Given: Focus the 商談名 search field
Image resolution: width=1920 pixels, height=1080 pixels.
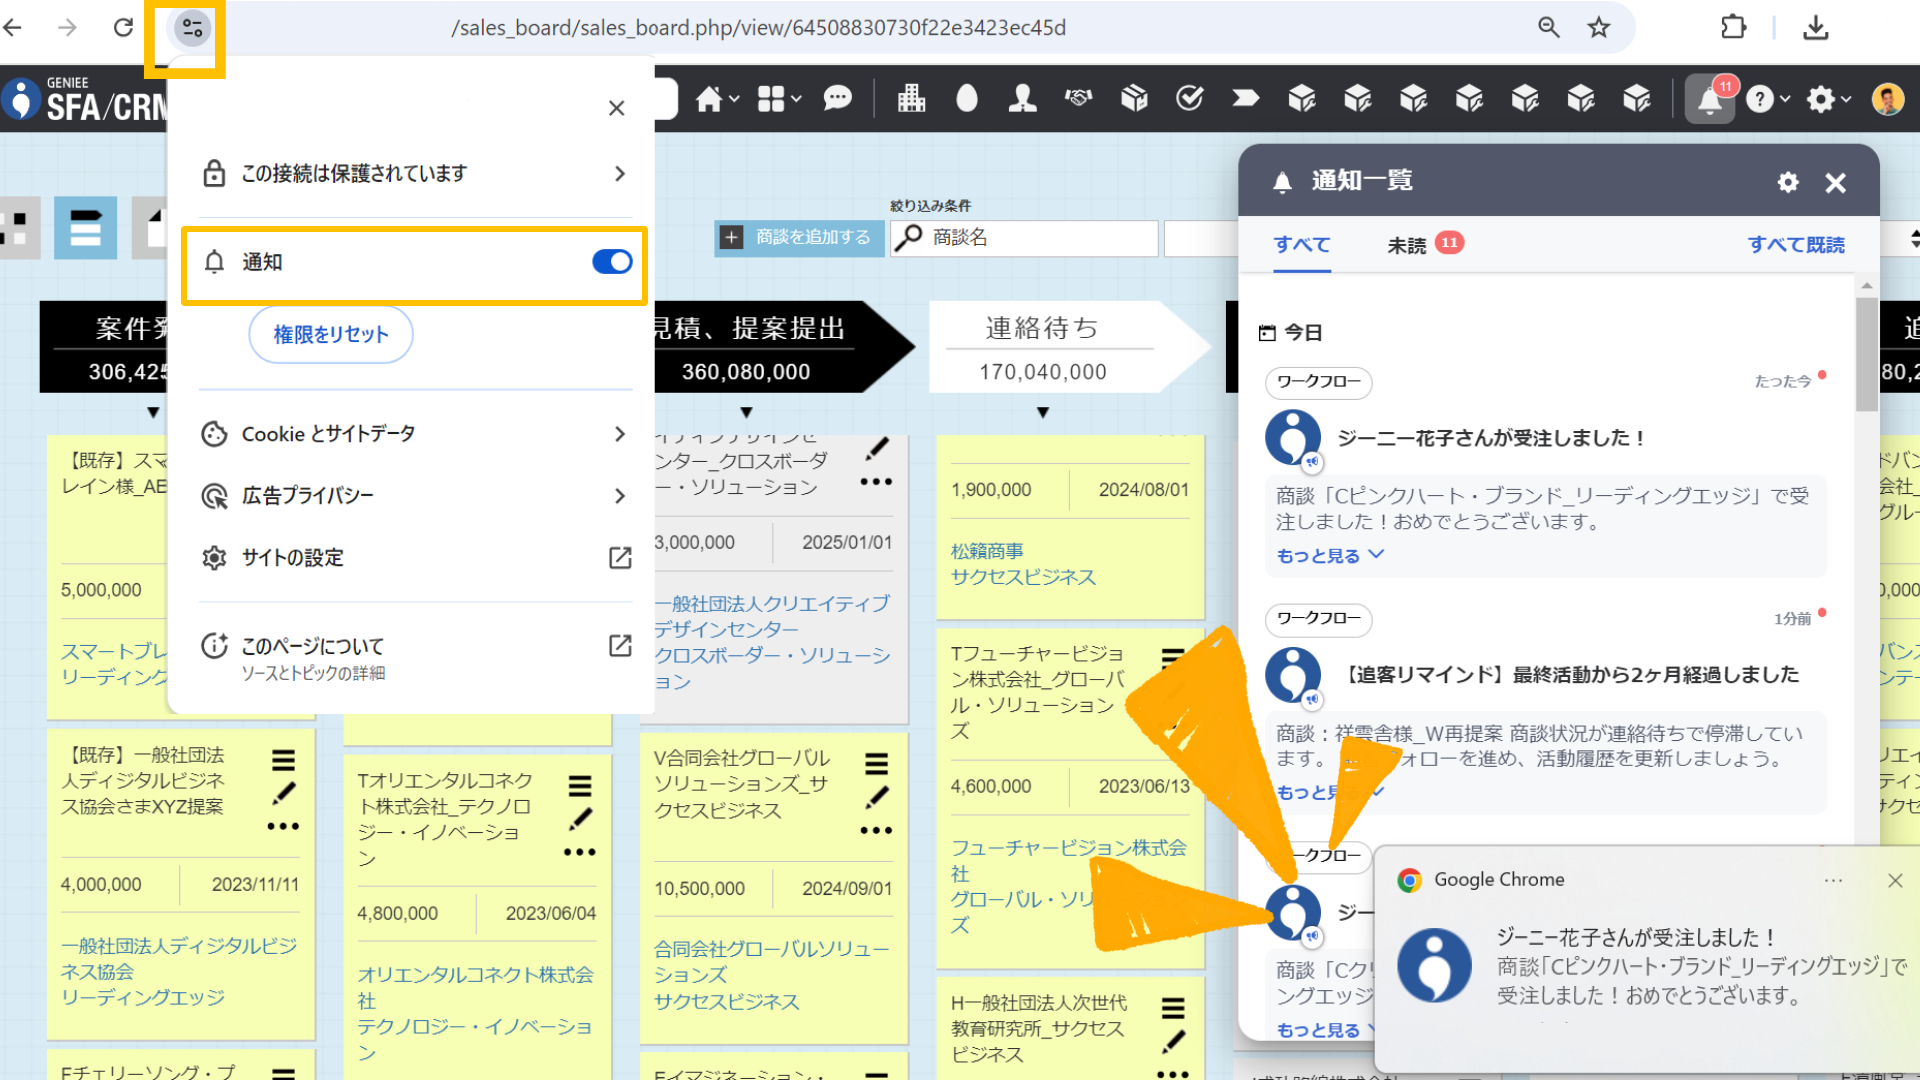Looking at the screenshot, I should click(1024, 238).
